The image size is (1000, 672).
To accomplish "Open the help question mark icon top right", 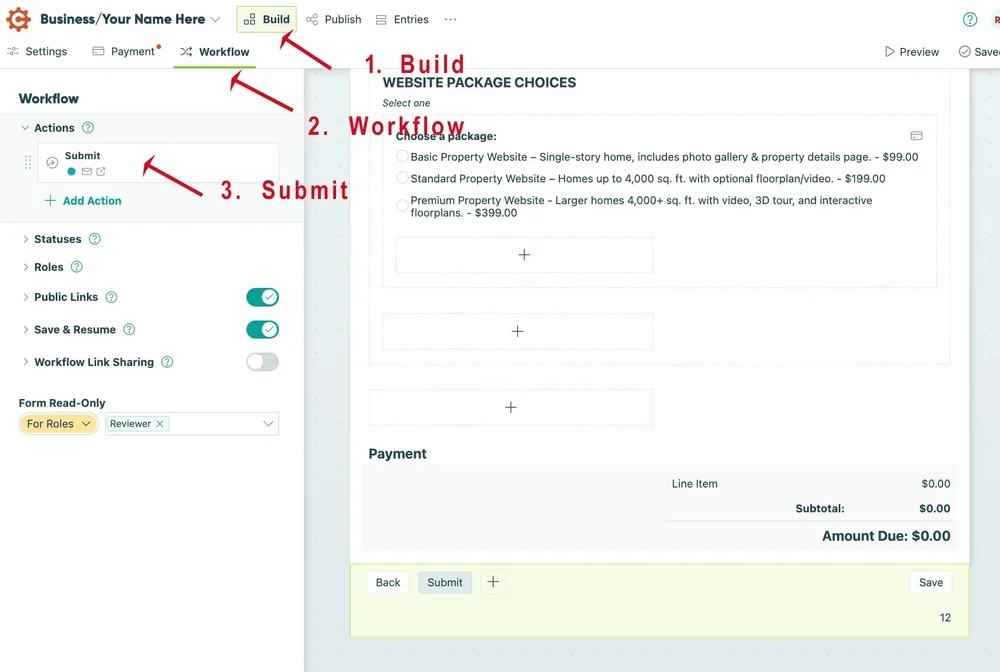I will coord(968,19).
